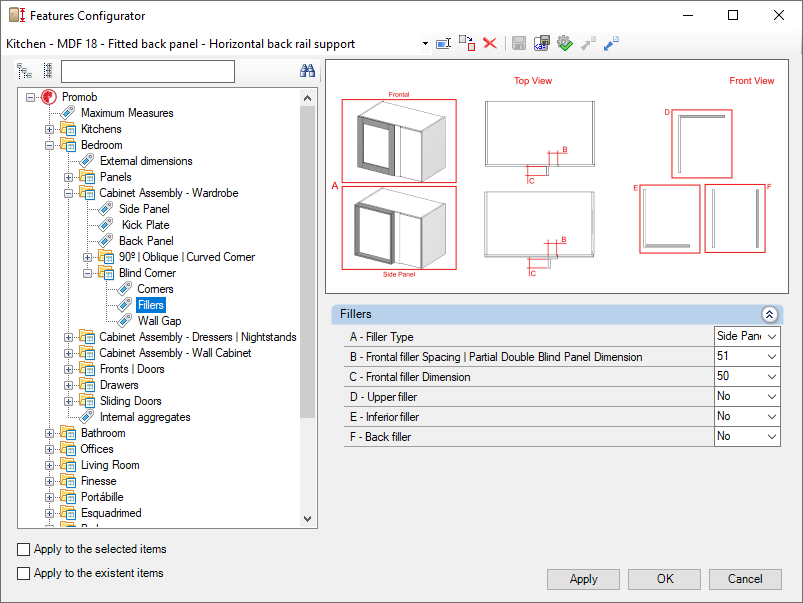Click the tree scrollbar down arrow
803x603 pixels.
coord(307,518)
